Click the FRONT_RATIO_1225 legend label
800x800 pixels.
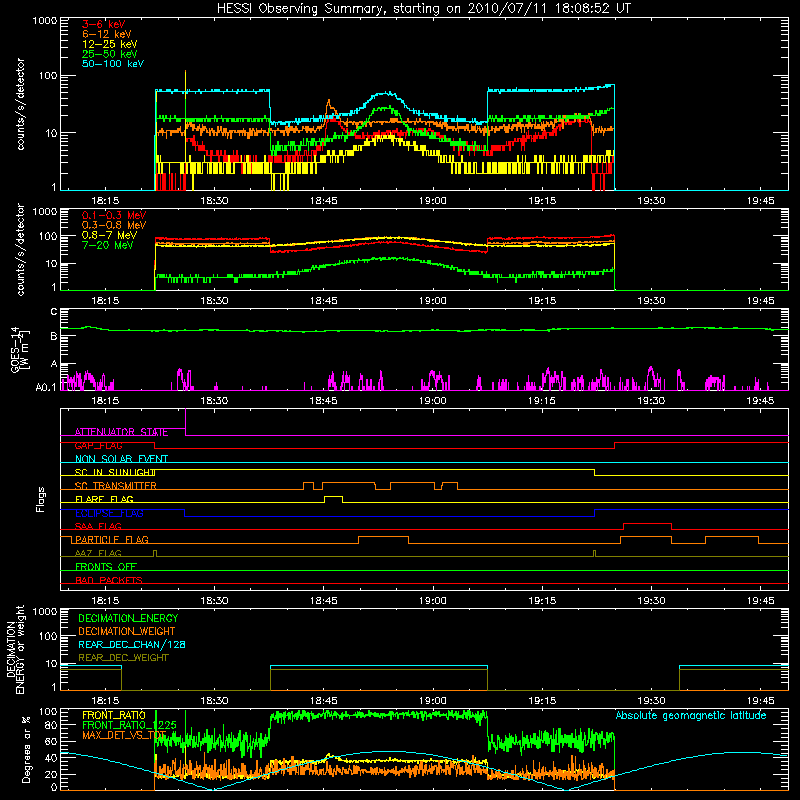point(129,725)
